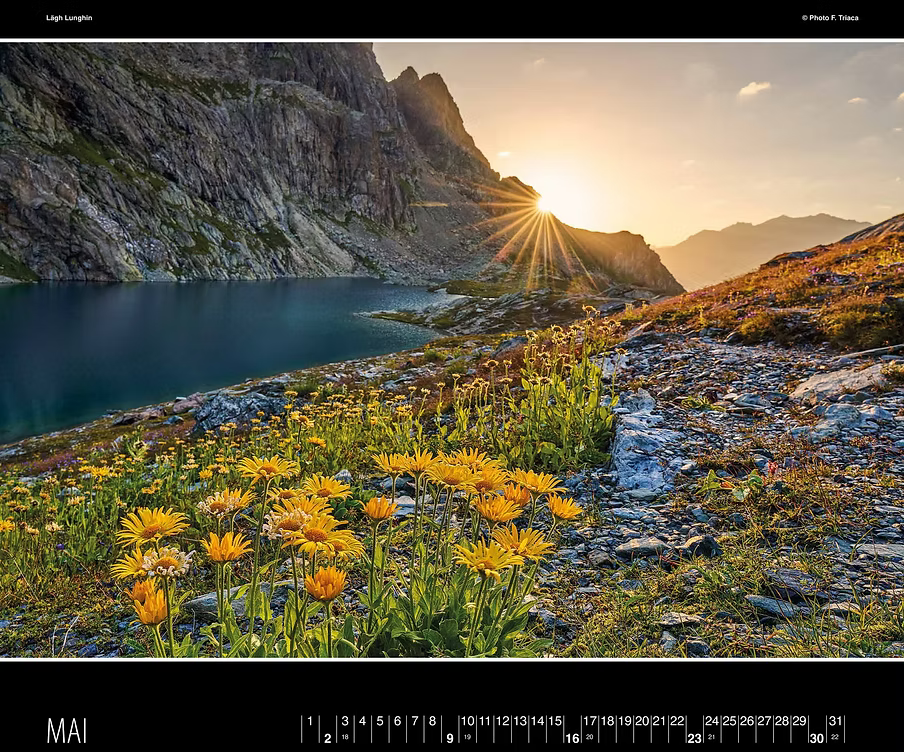Screen dimensions: 904x752
Task: Select bold Sunday 16 in the calendar
Action: click(x=572, y=738)
